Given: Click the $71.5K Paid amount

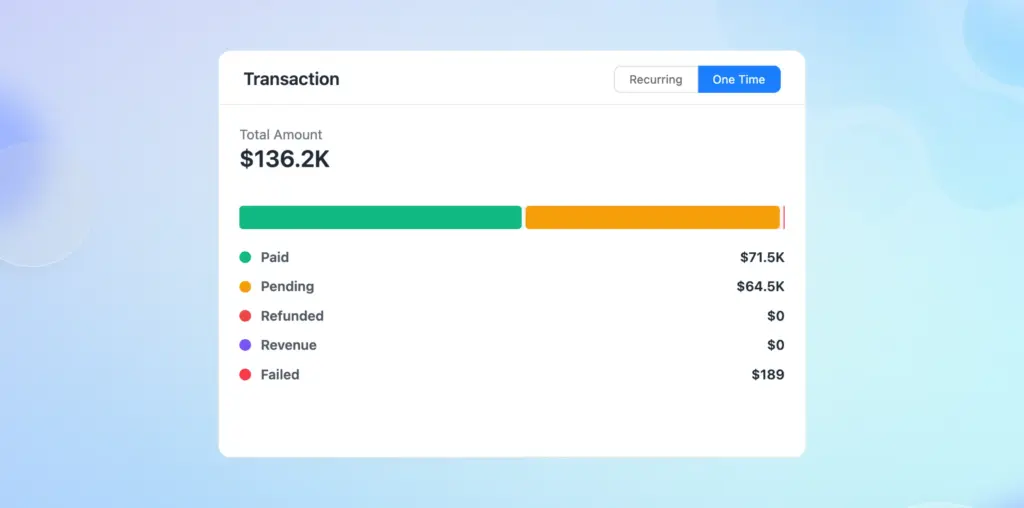Looking at the screenshot, I should [762, 257].
